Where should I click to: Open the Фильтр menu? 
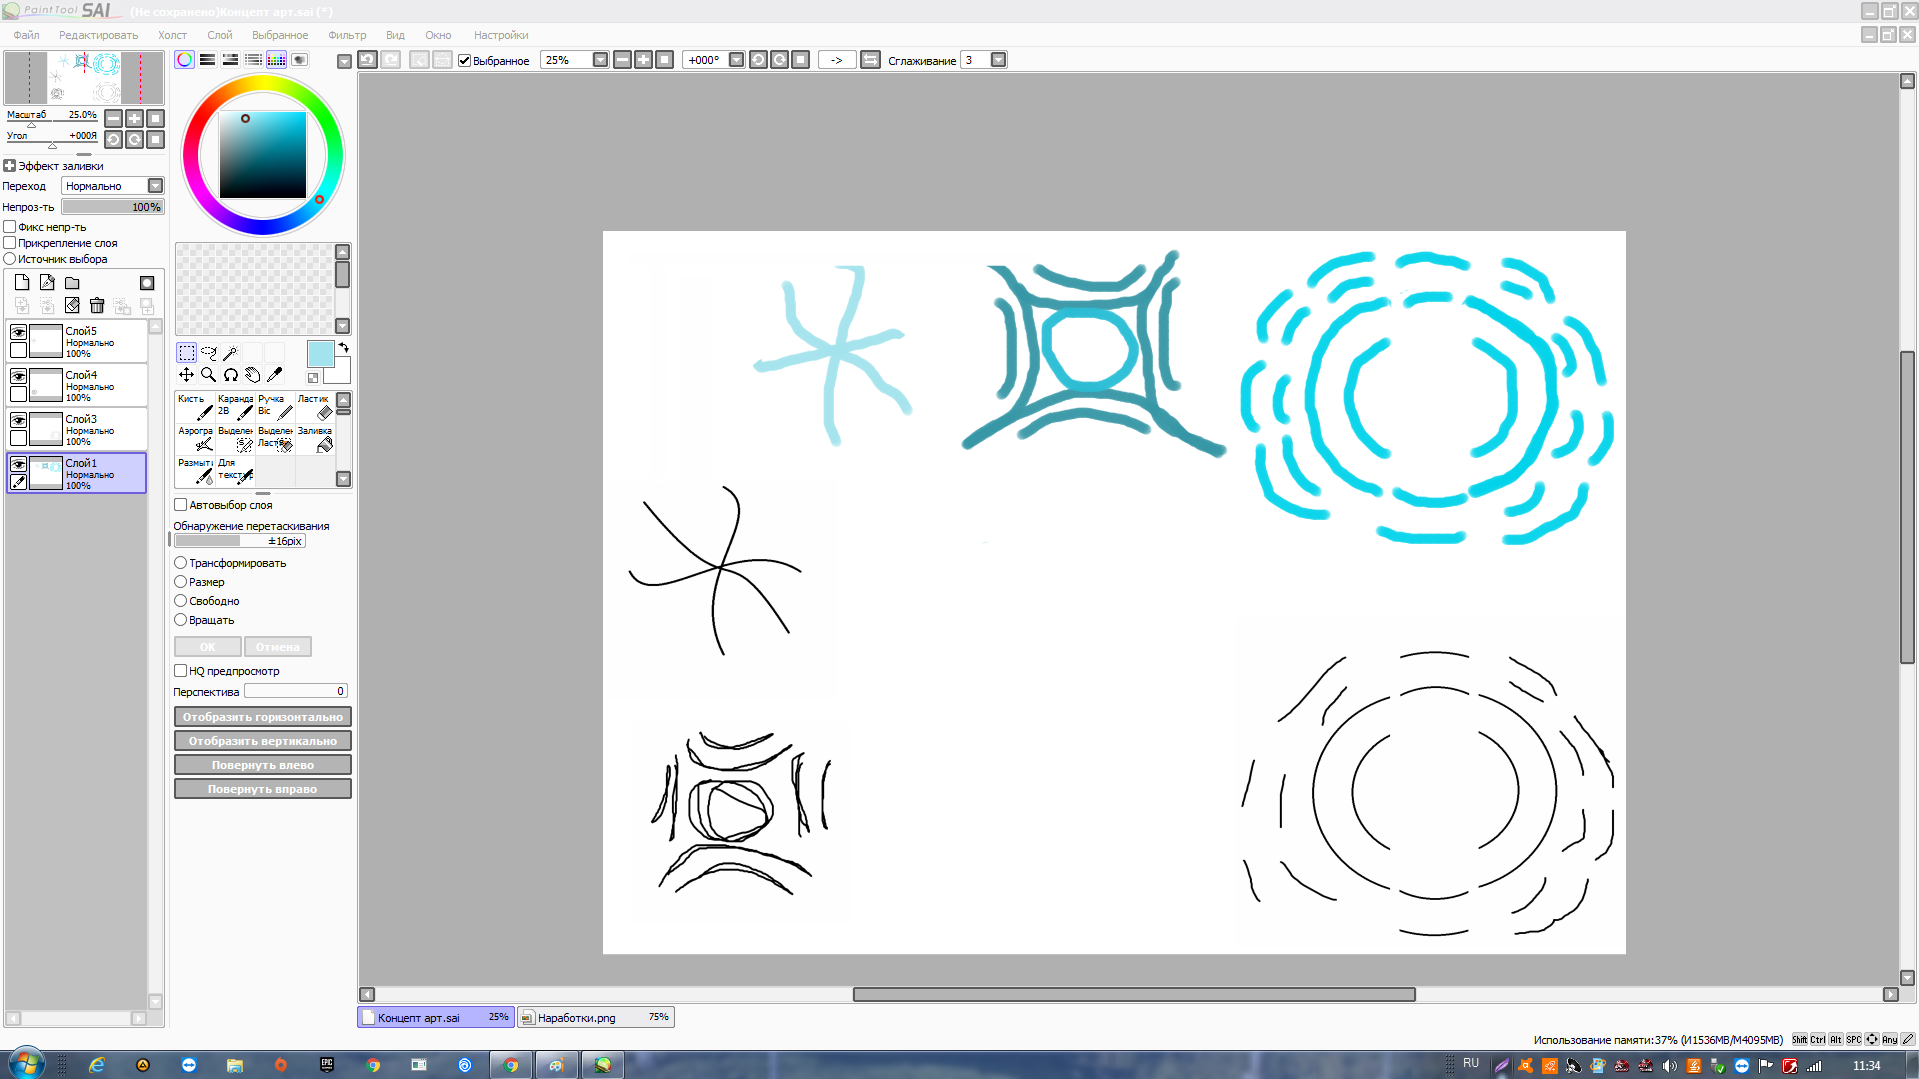pos(347,35)
